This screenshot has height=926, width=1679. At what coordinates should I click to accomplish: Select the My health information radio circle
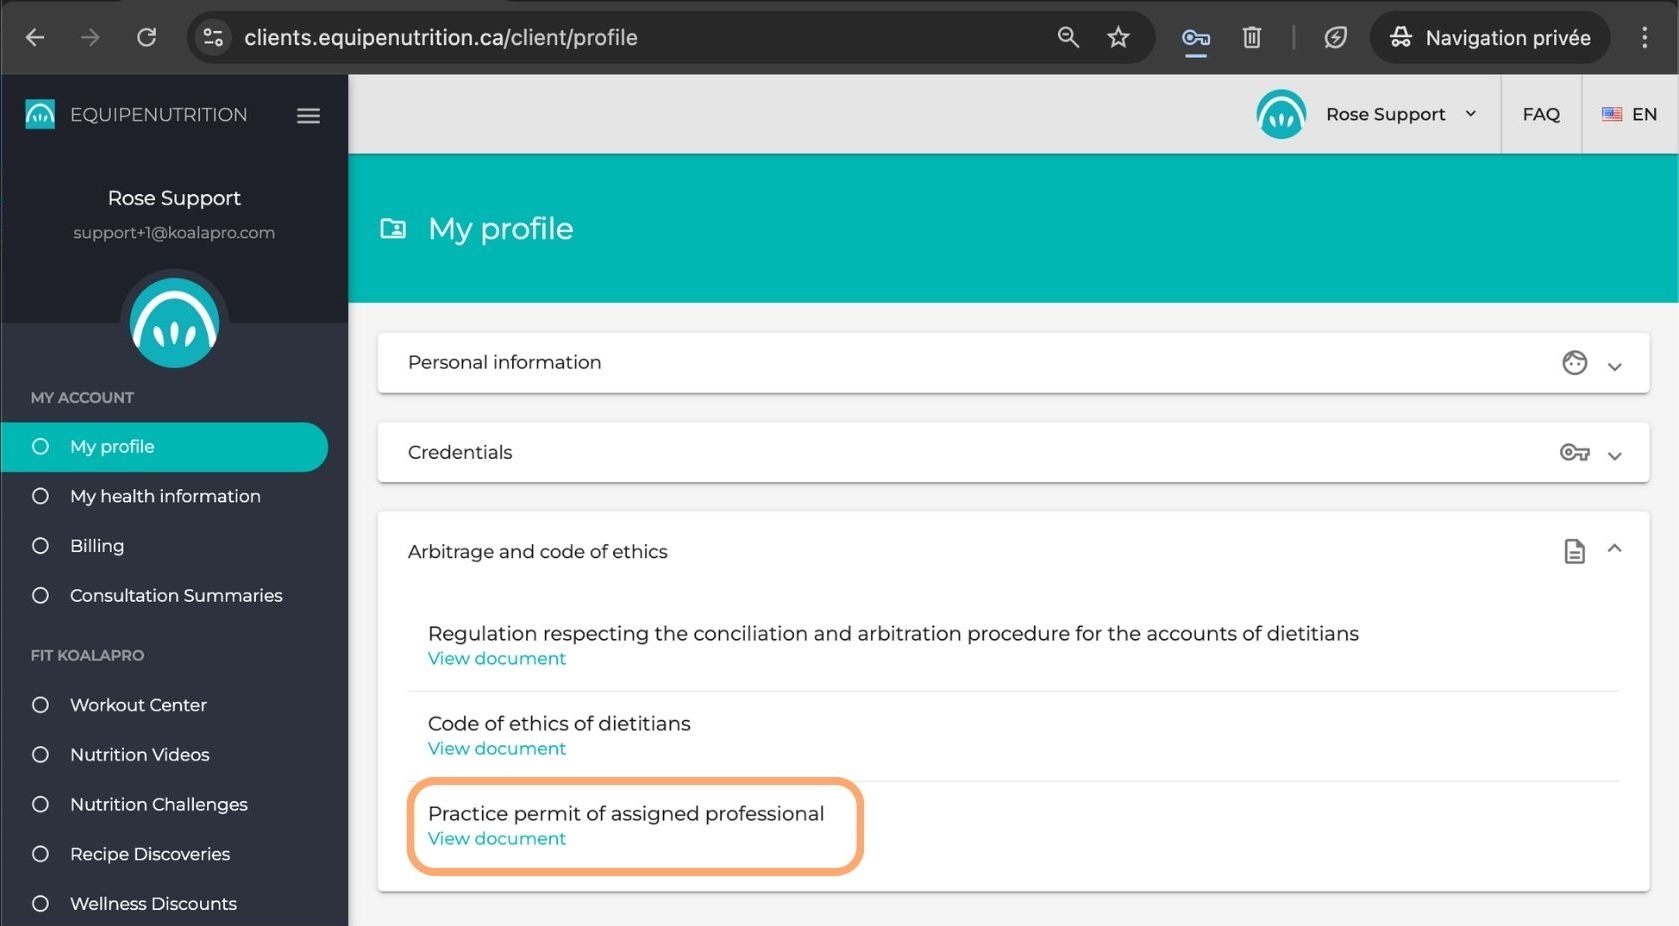click(x=40, y=495)
